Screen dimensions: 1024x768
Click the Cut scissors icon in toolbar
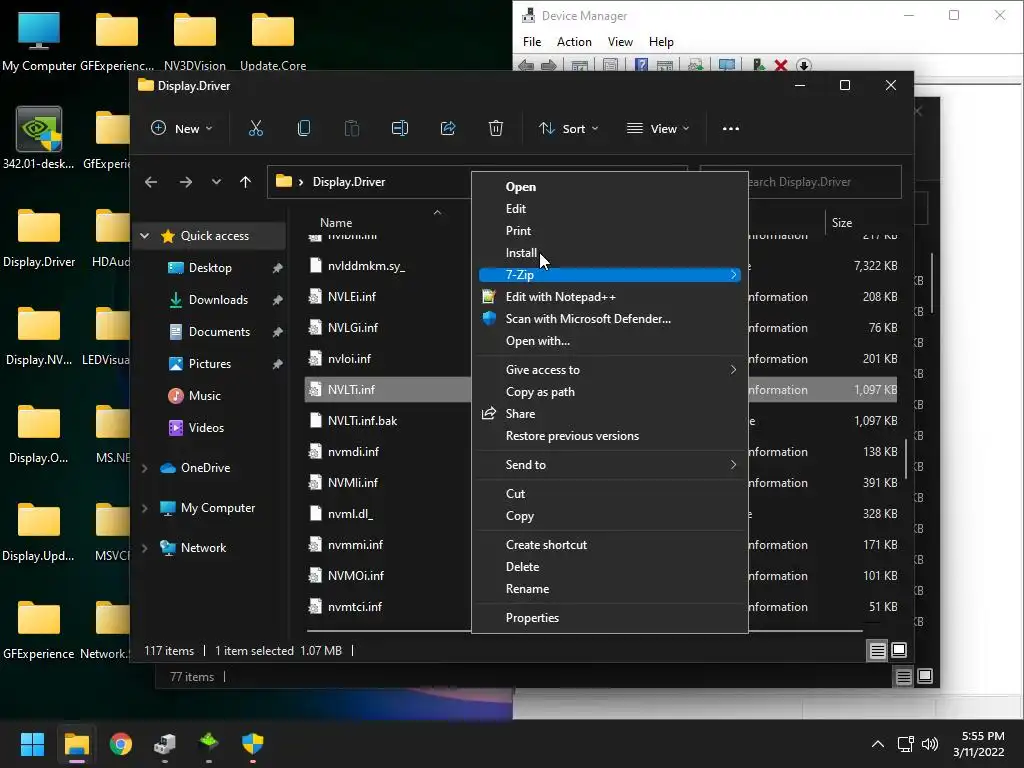coord(255,129)
